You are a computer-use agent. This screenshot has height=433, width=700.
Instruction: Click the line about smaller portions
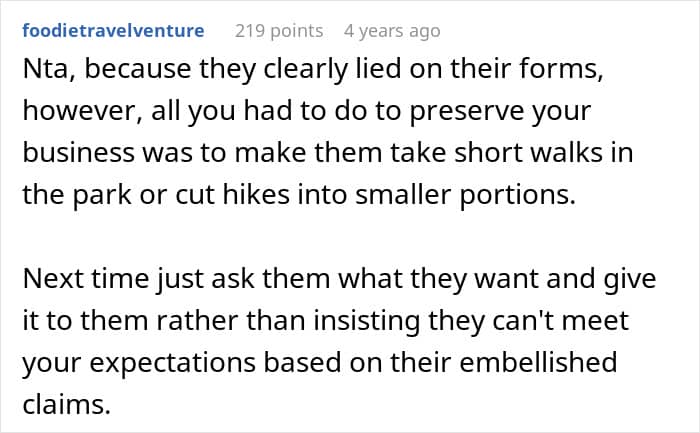(299, 195)
